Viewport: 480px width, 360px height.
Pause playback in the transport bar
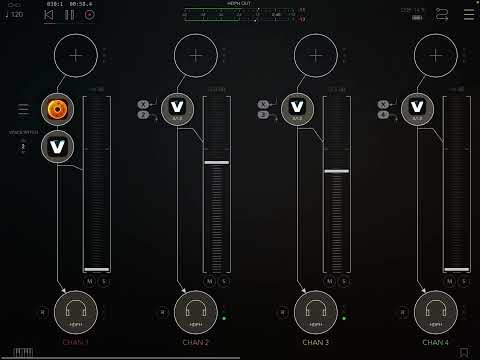[70, 15]
